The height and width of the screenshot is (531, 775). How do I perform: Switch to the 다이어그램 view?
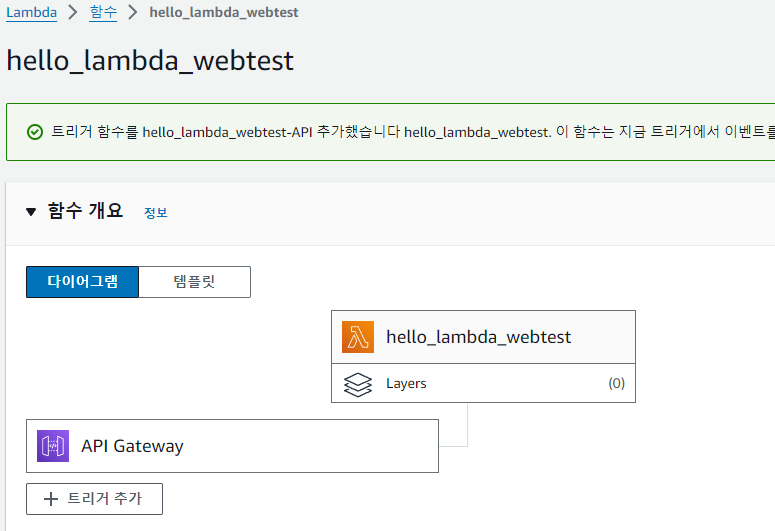pyautogui.click(x=83, y=282)
